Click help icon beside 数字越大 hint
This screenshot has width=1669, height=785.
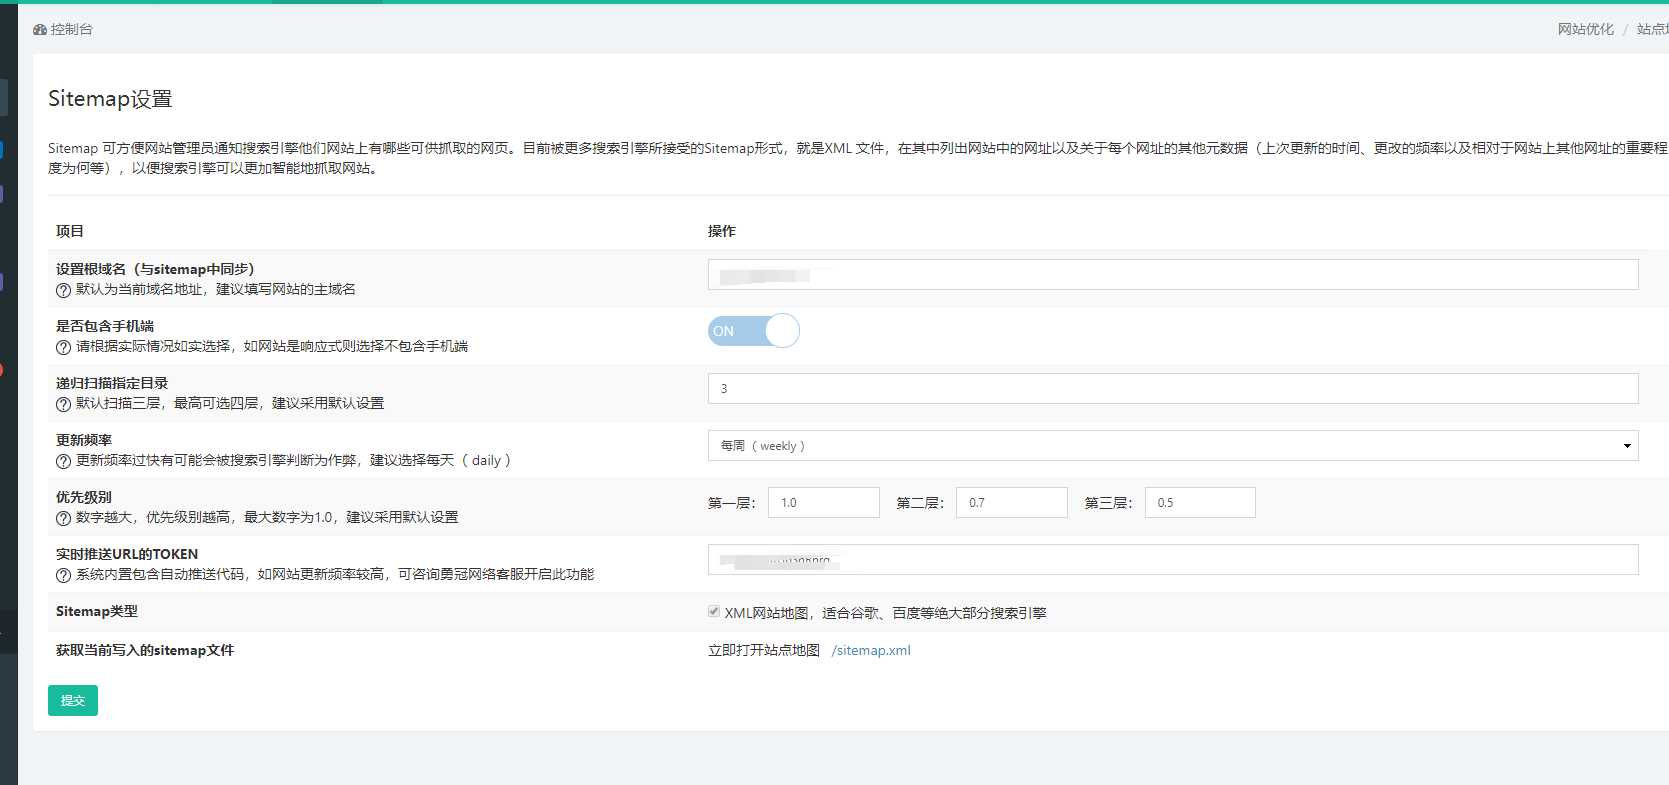pyautogui.click(x=63, y=518)
